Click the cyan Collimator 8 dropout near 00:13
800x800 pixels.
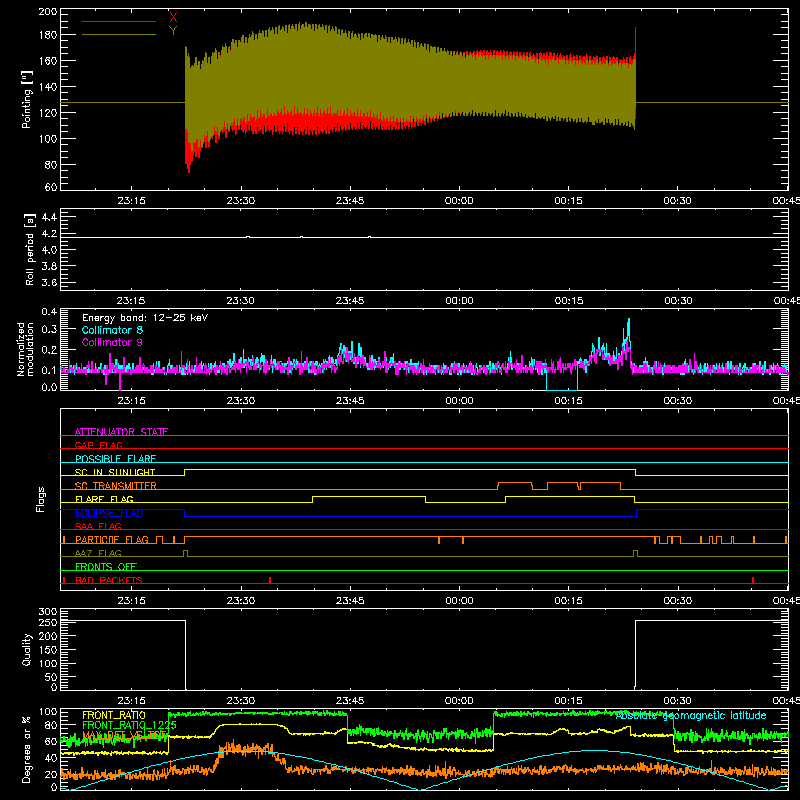tap(562, 380)
